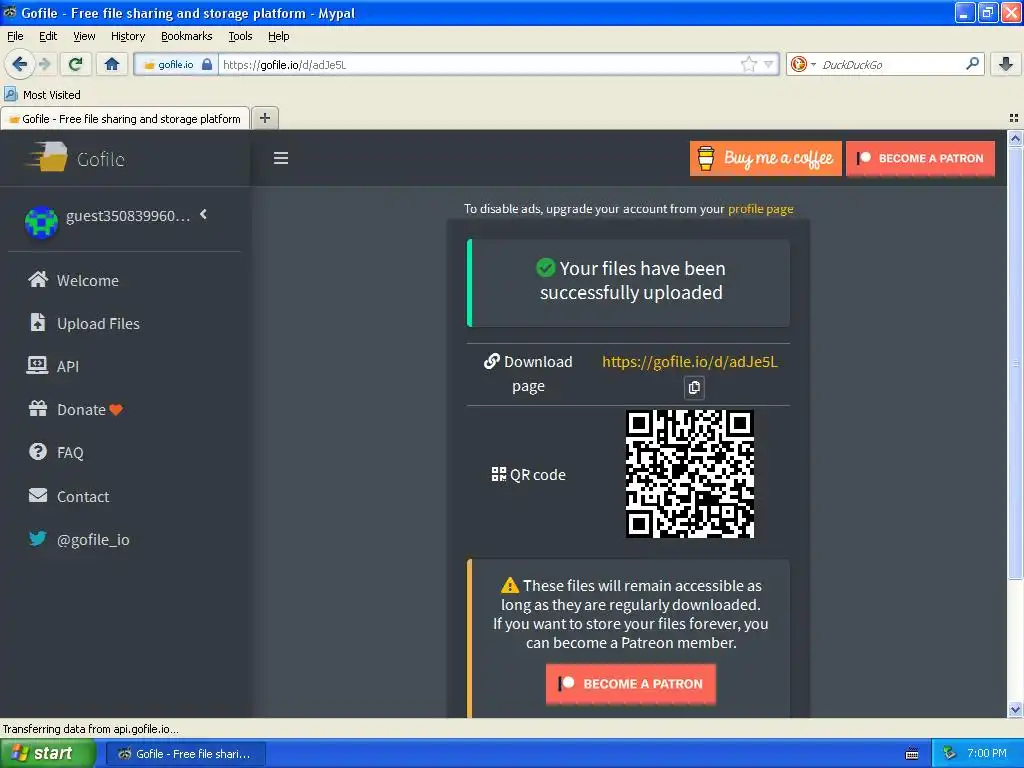Go back with the browser back arrow

pyautogui.click(x=19, y=64)
